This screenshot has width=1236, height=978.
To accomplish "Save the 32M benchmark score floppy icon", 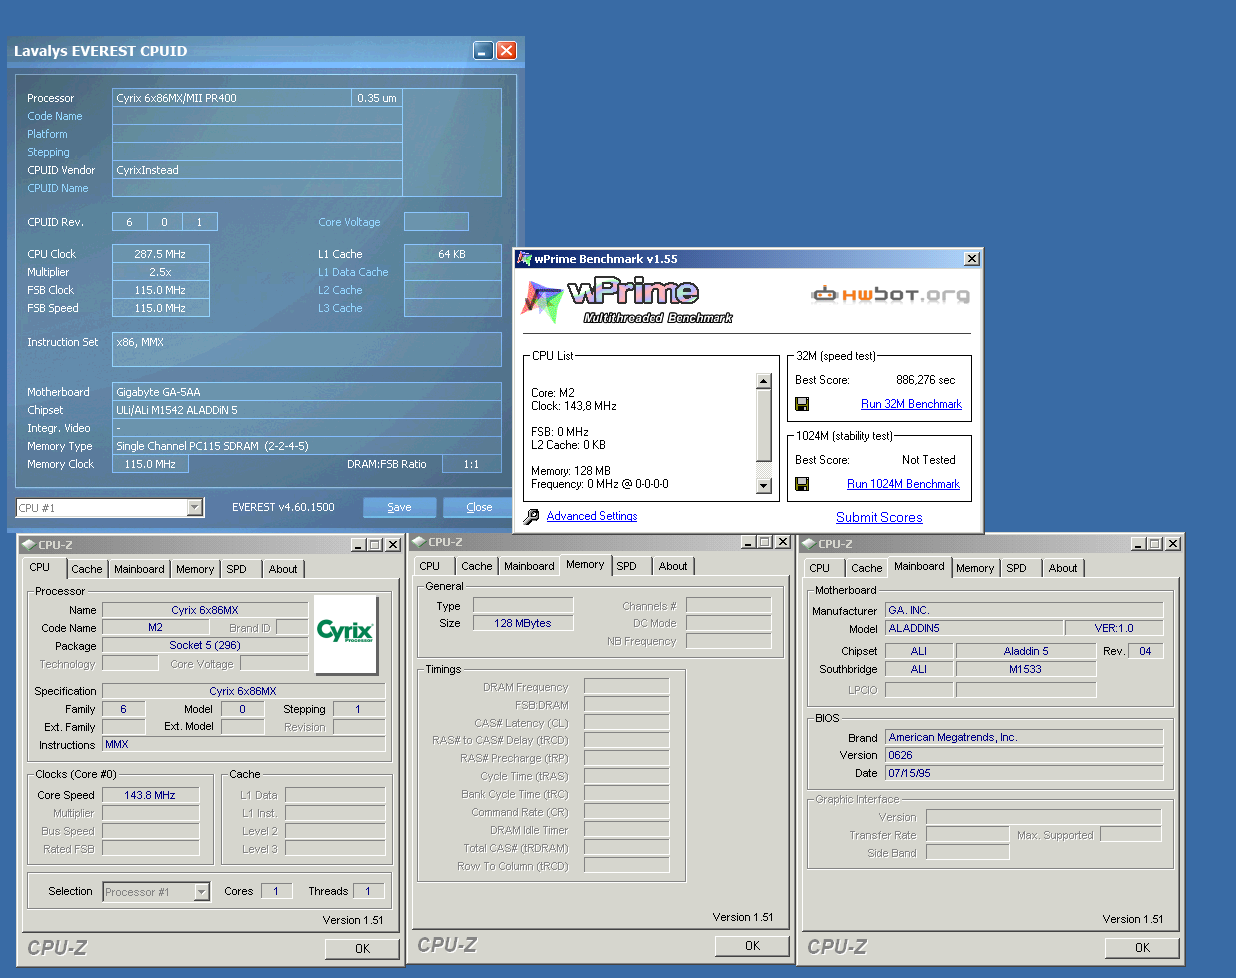I will [802, 404].
